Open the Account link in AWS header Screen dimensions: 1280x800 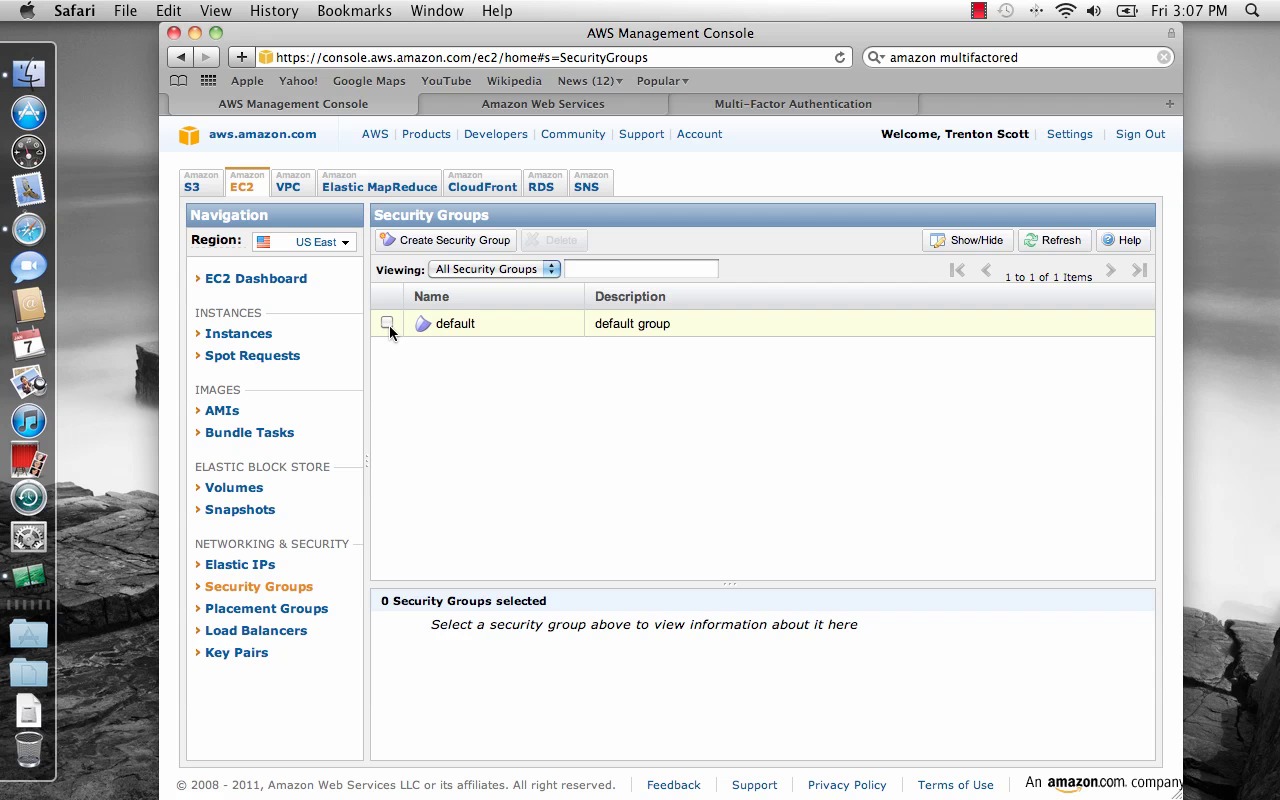(x=699, y=134)
